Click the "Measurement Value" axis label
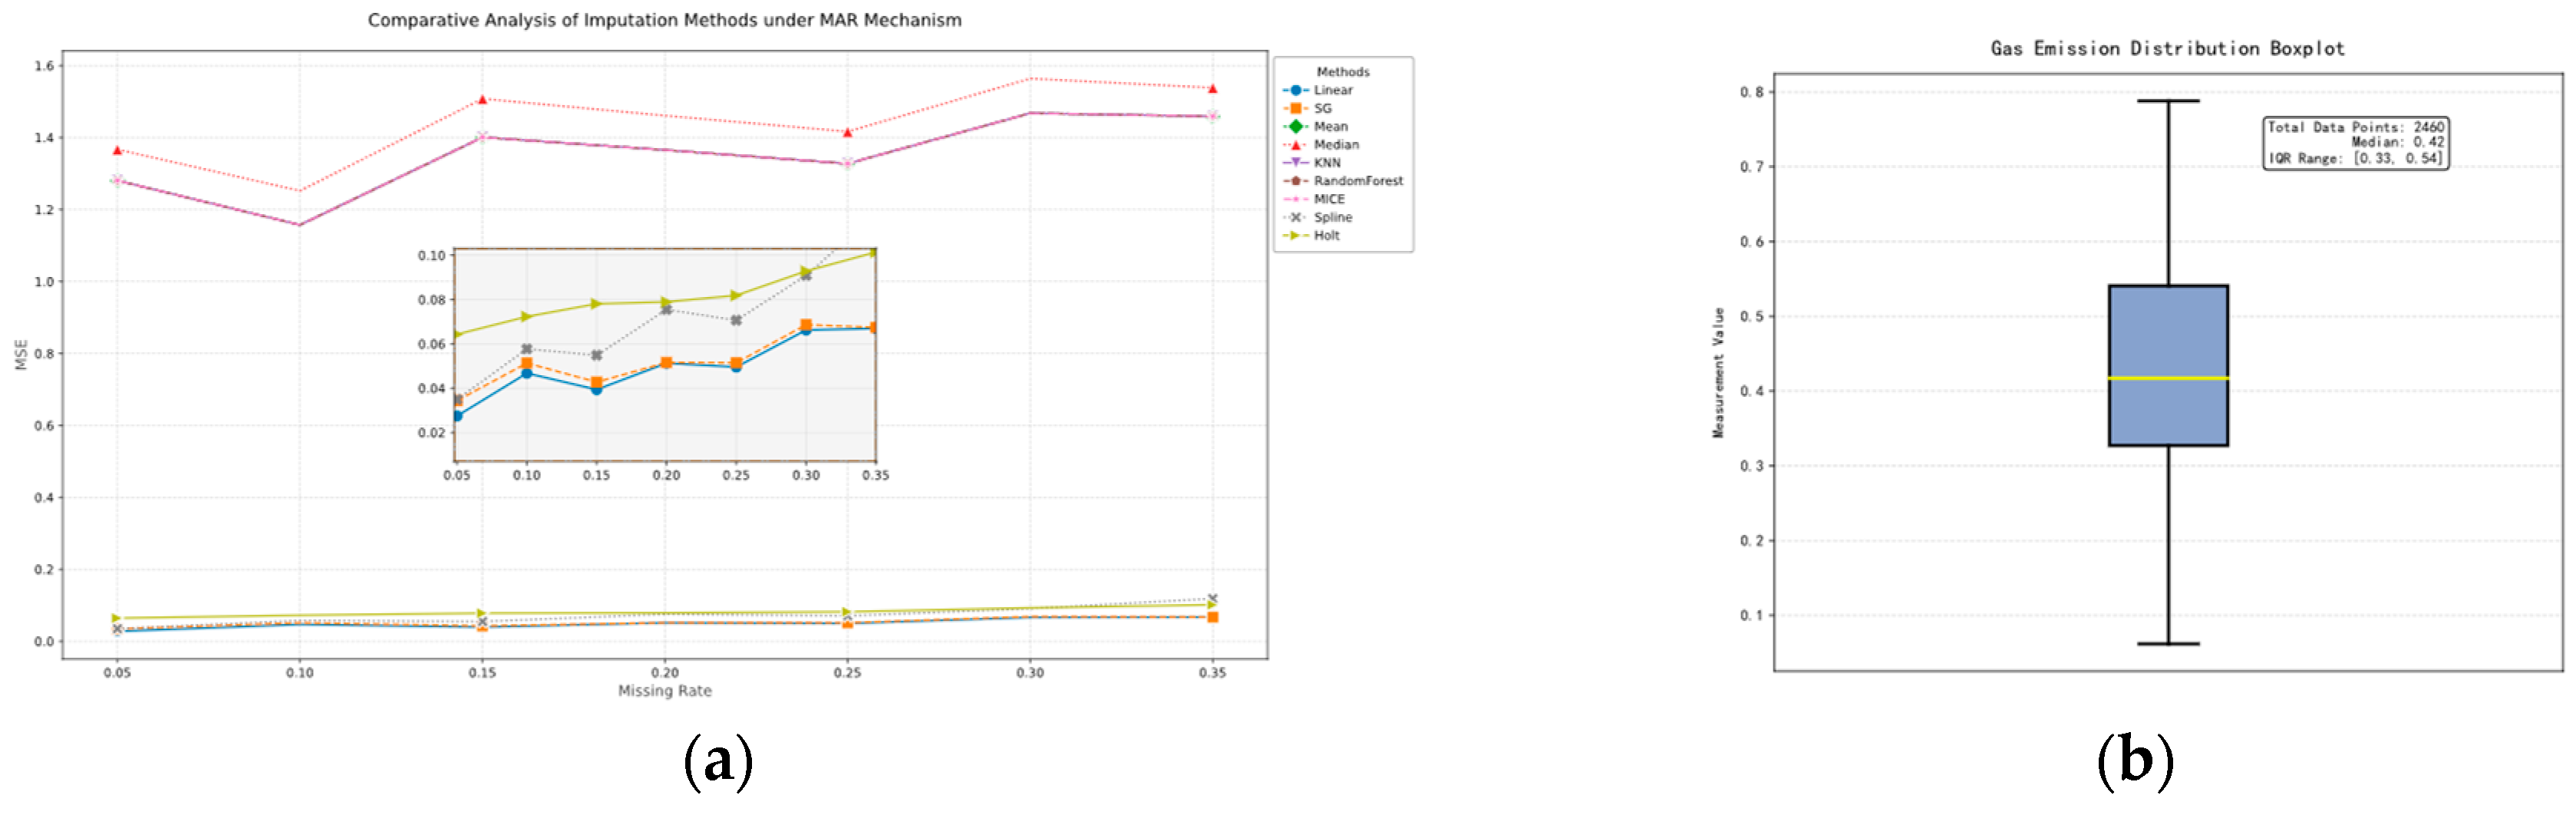Image resolution: width=2576 pixels, height=815 pixels. (1718, 372)
